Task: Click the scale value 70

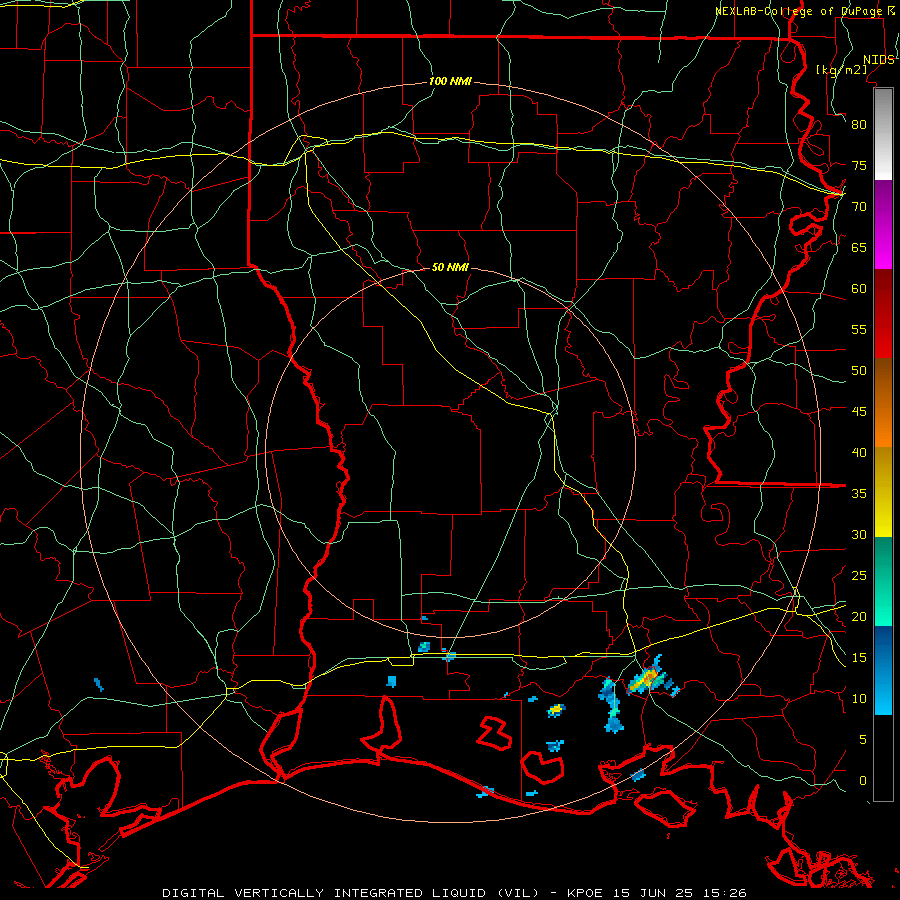Action: [859, 207]
